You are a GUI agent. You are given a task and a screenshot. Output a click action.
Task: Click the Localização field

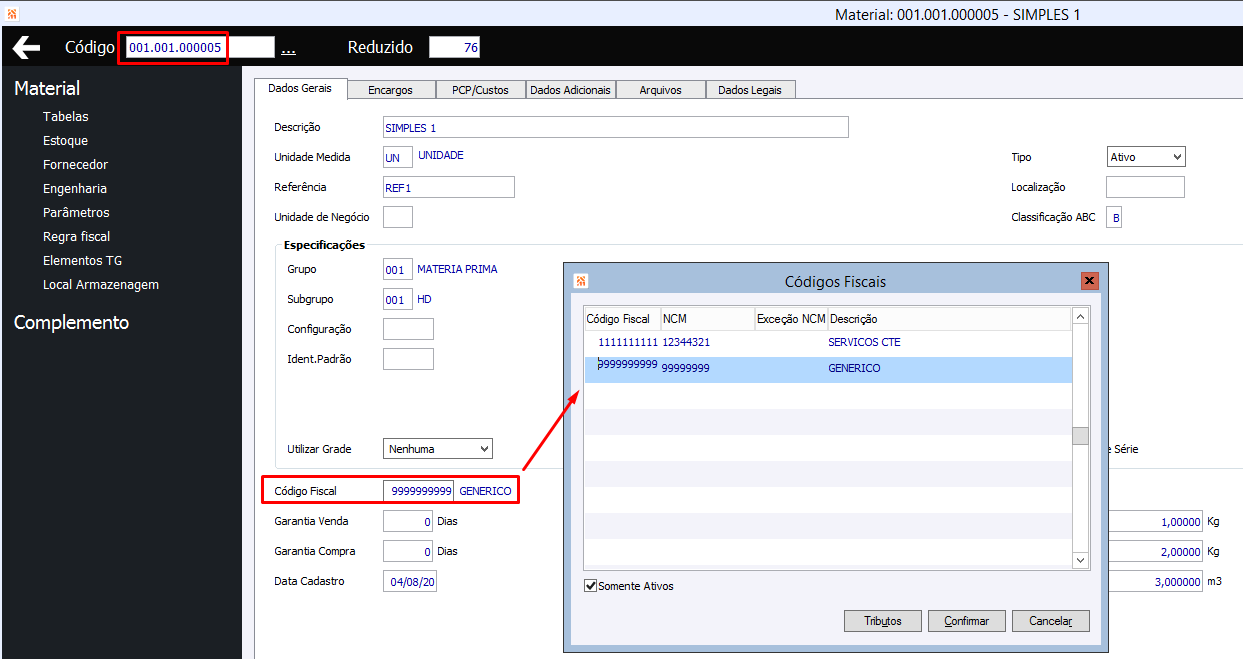(x=1145, y=187)
